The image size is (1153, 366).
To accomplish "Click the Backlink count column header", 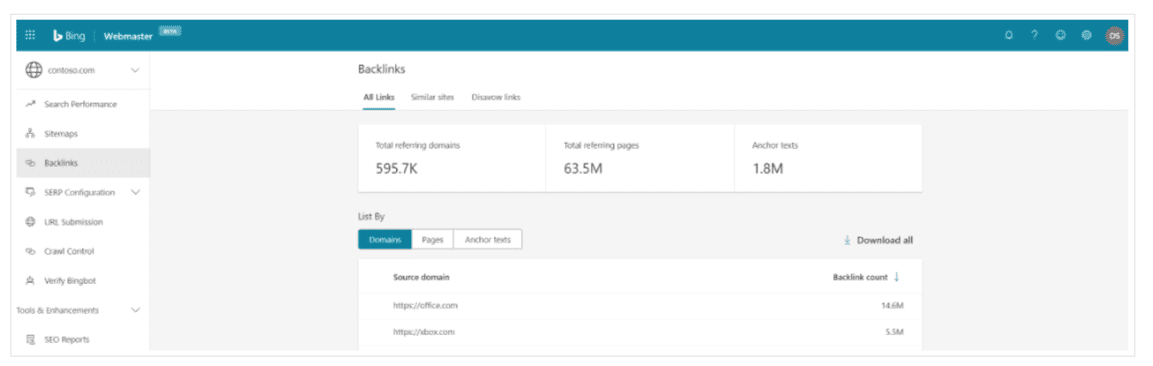I will [860, 277].
